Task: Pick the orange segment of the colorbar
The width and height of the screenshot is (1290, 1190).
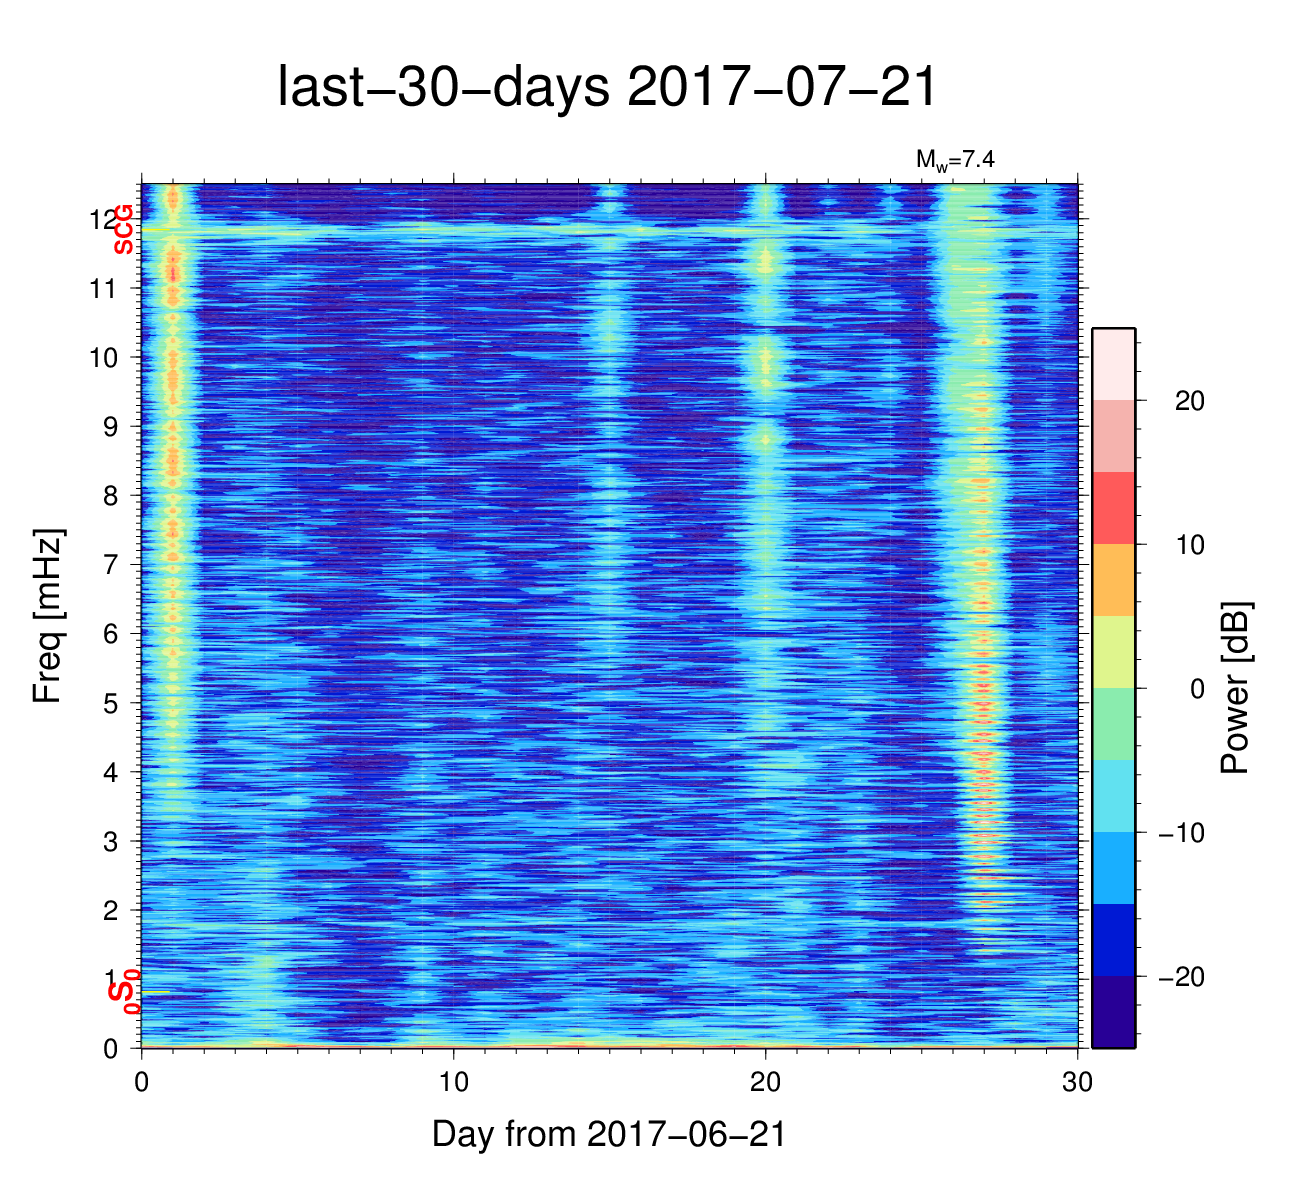Action: point(1113,580)
